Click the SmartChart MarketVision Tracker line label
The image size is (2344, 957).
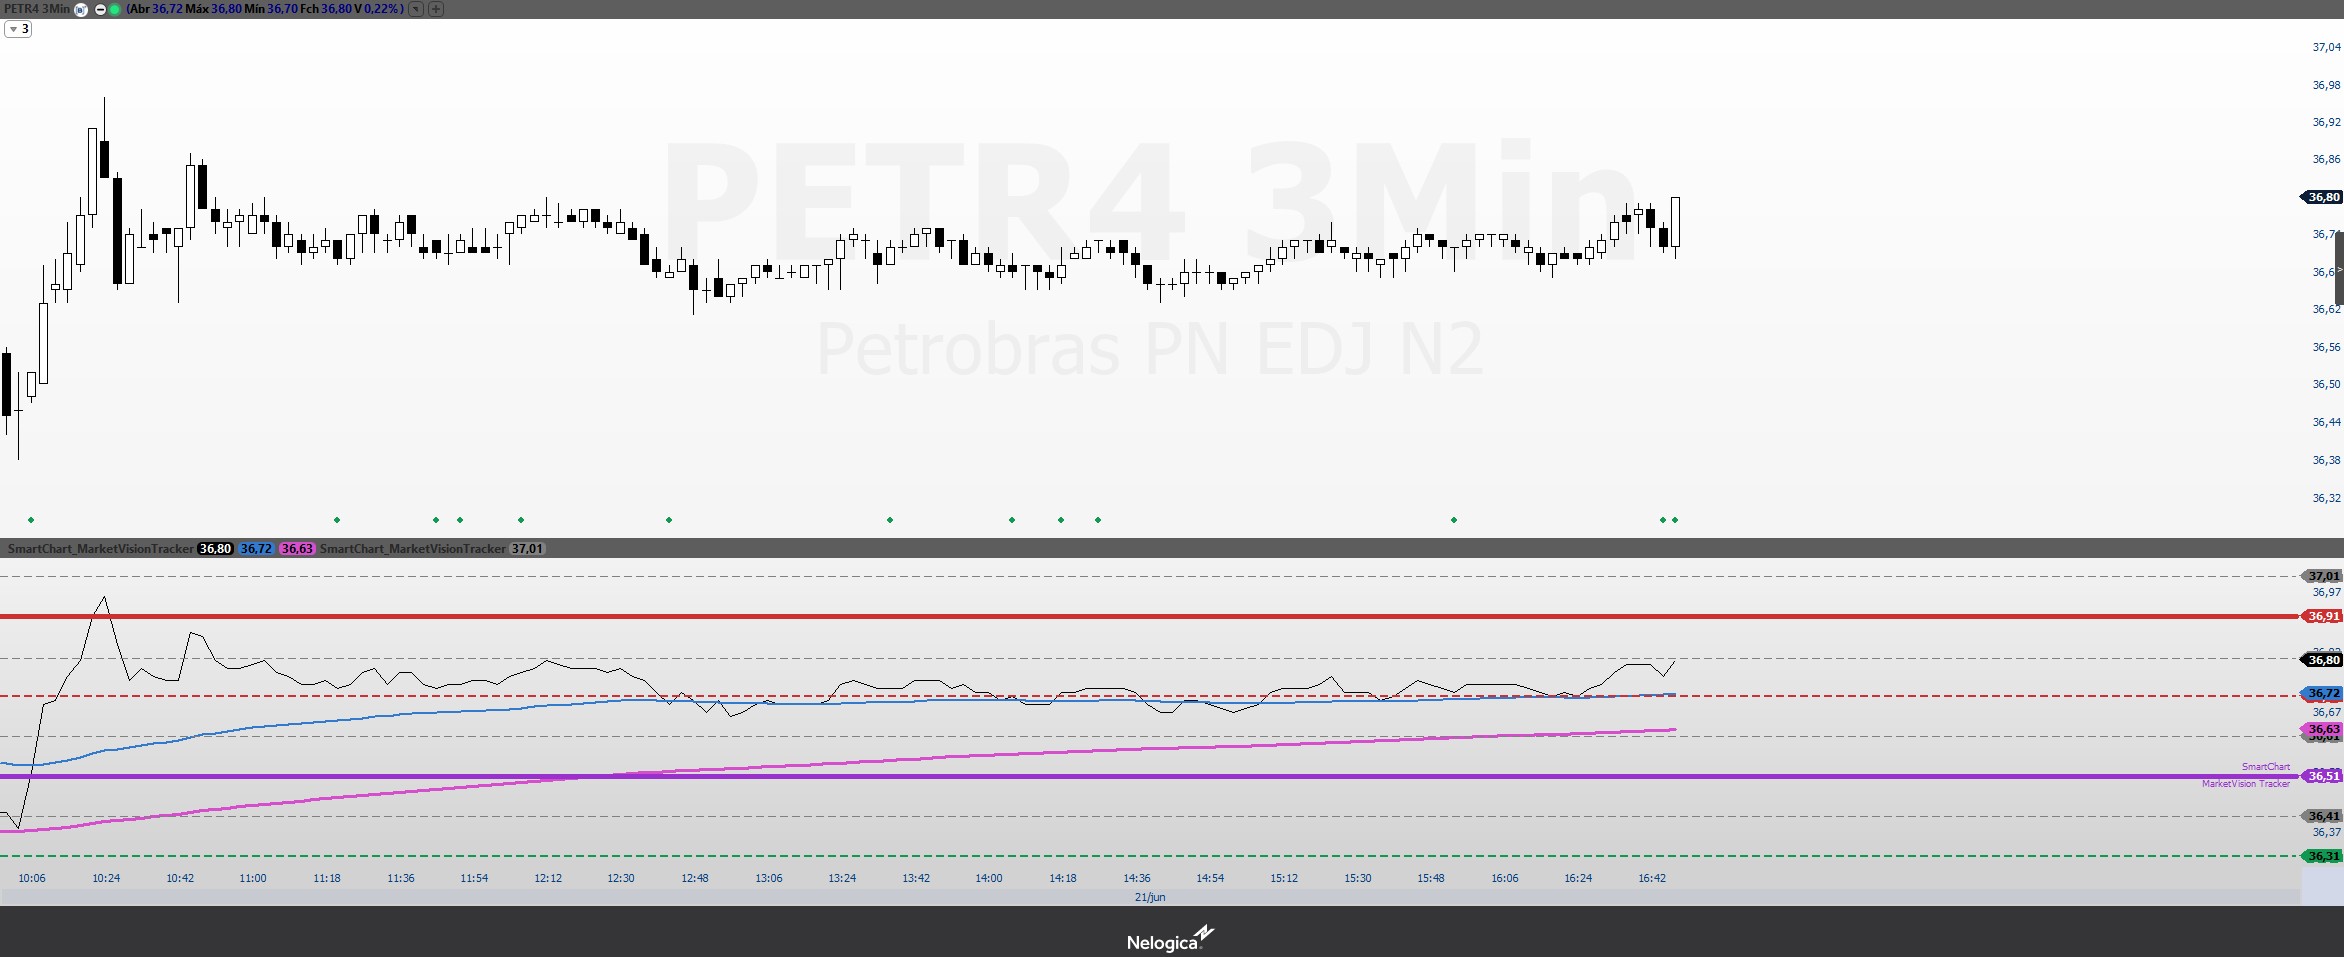2246,775
